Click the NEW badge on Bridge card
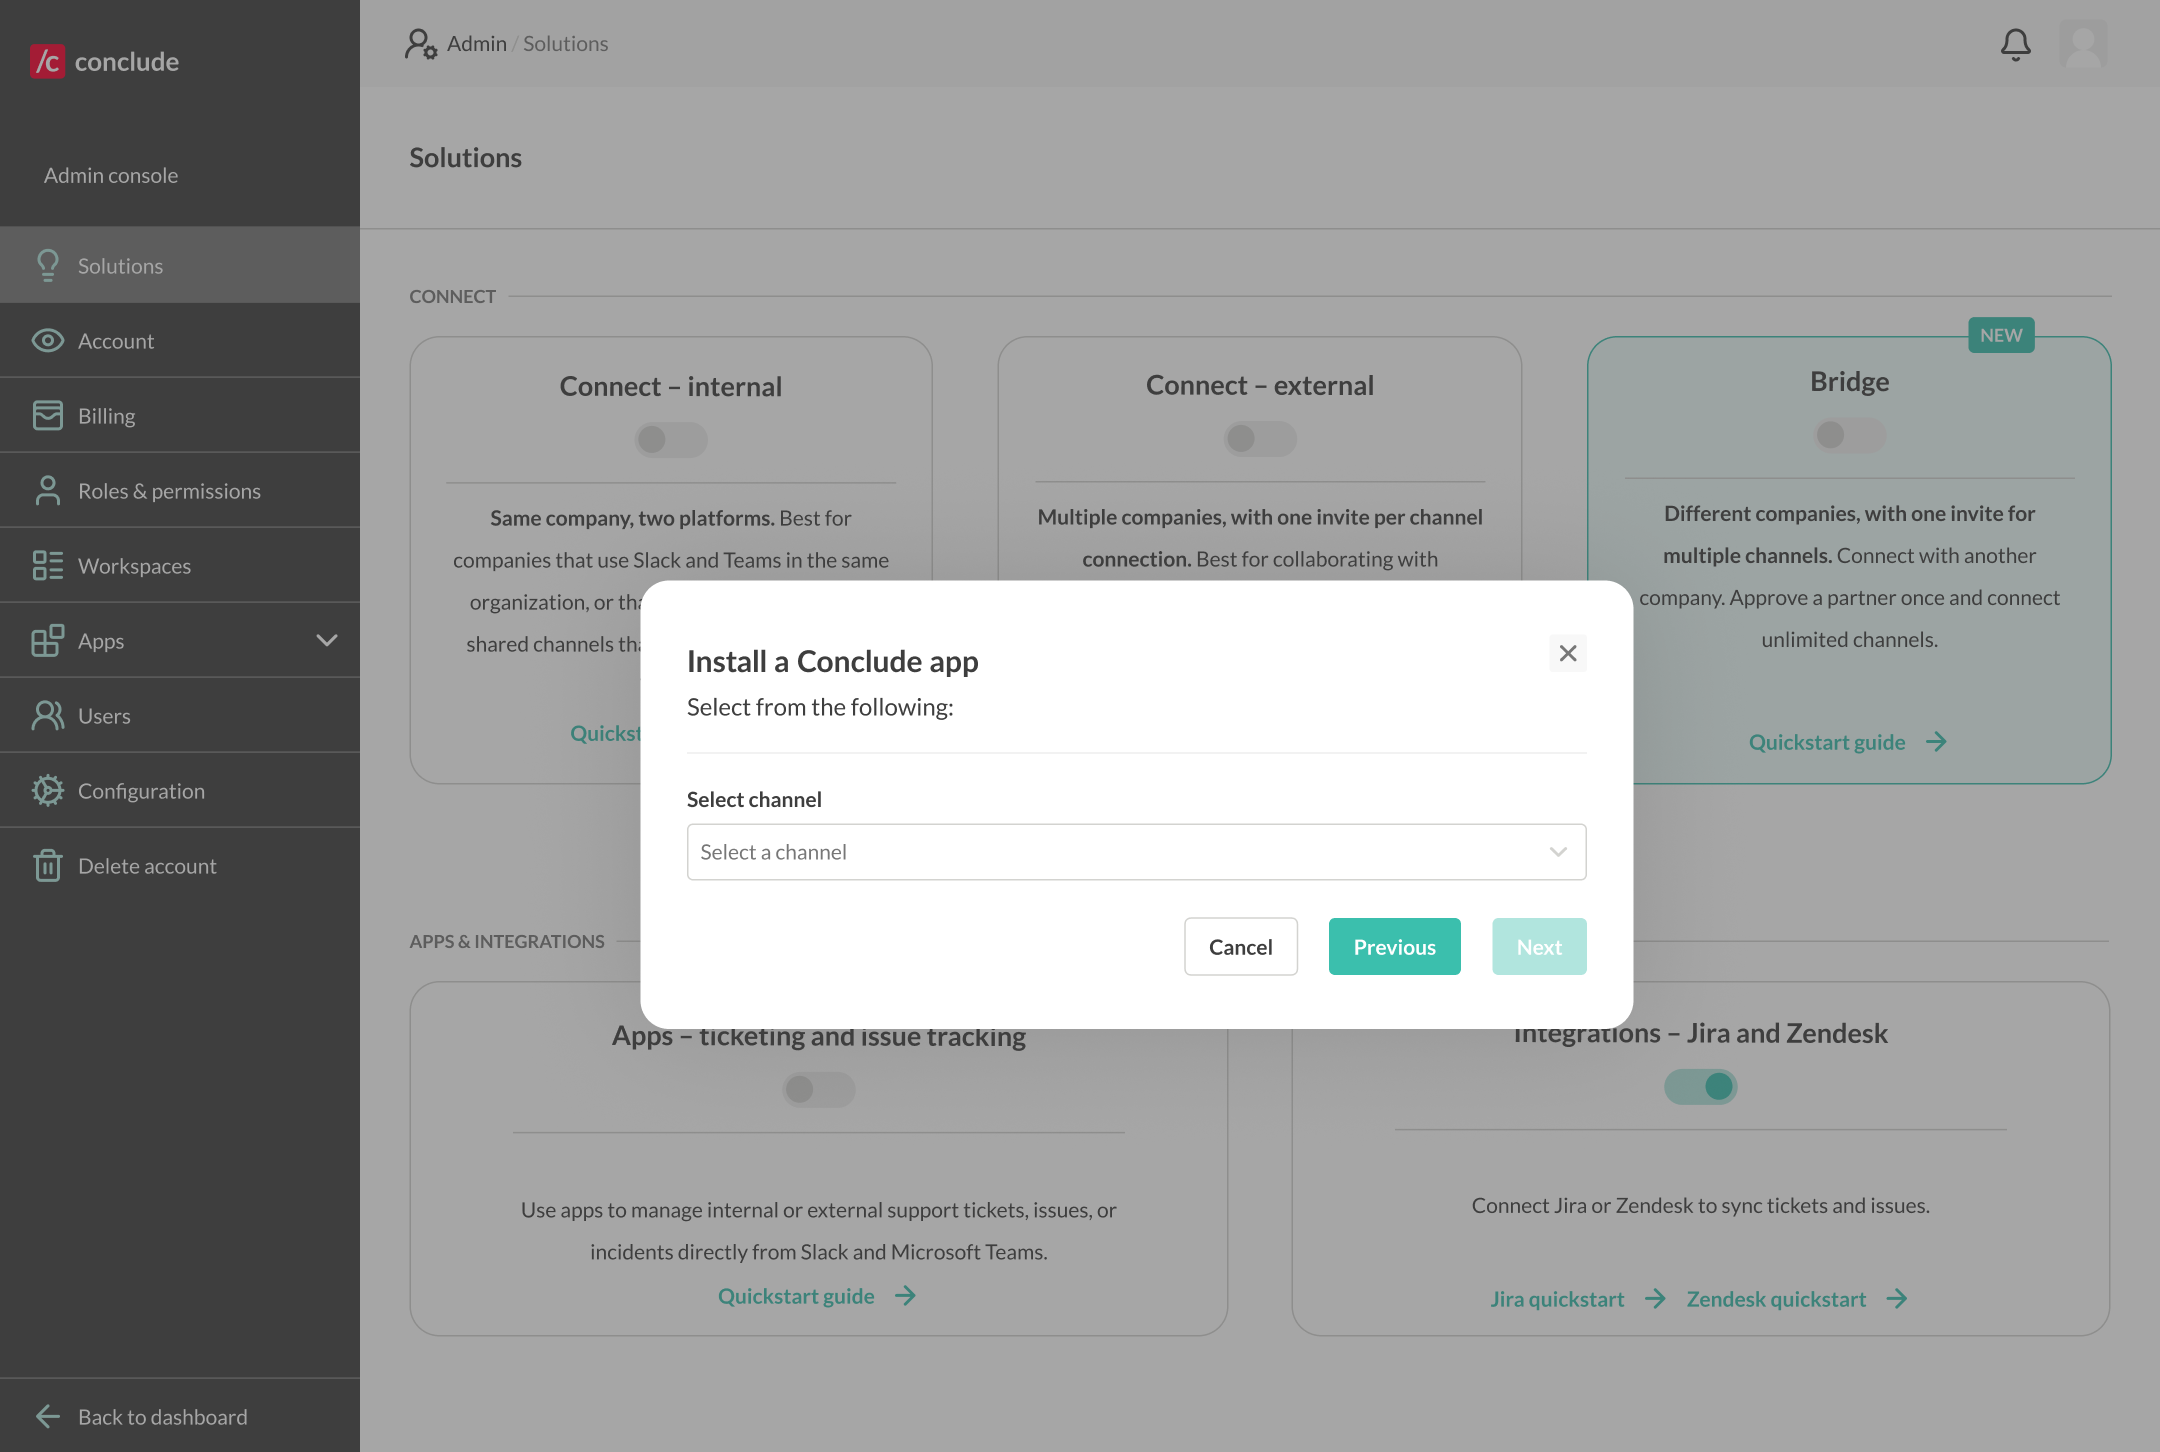 point(2001,335)
